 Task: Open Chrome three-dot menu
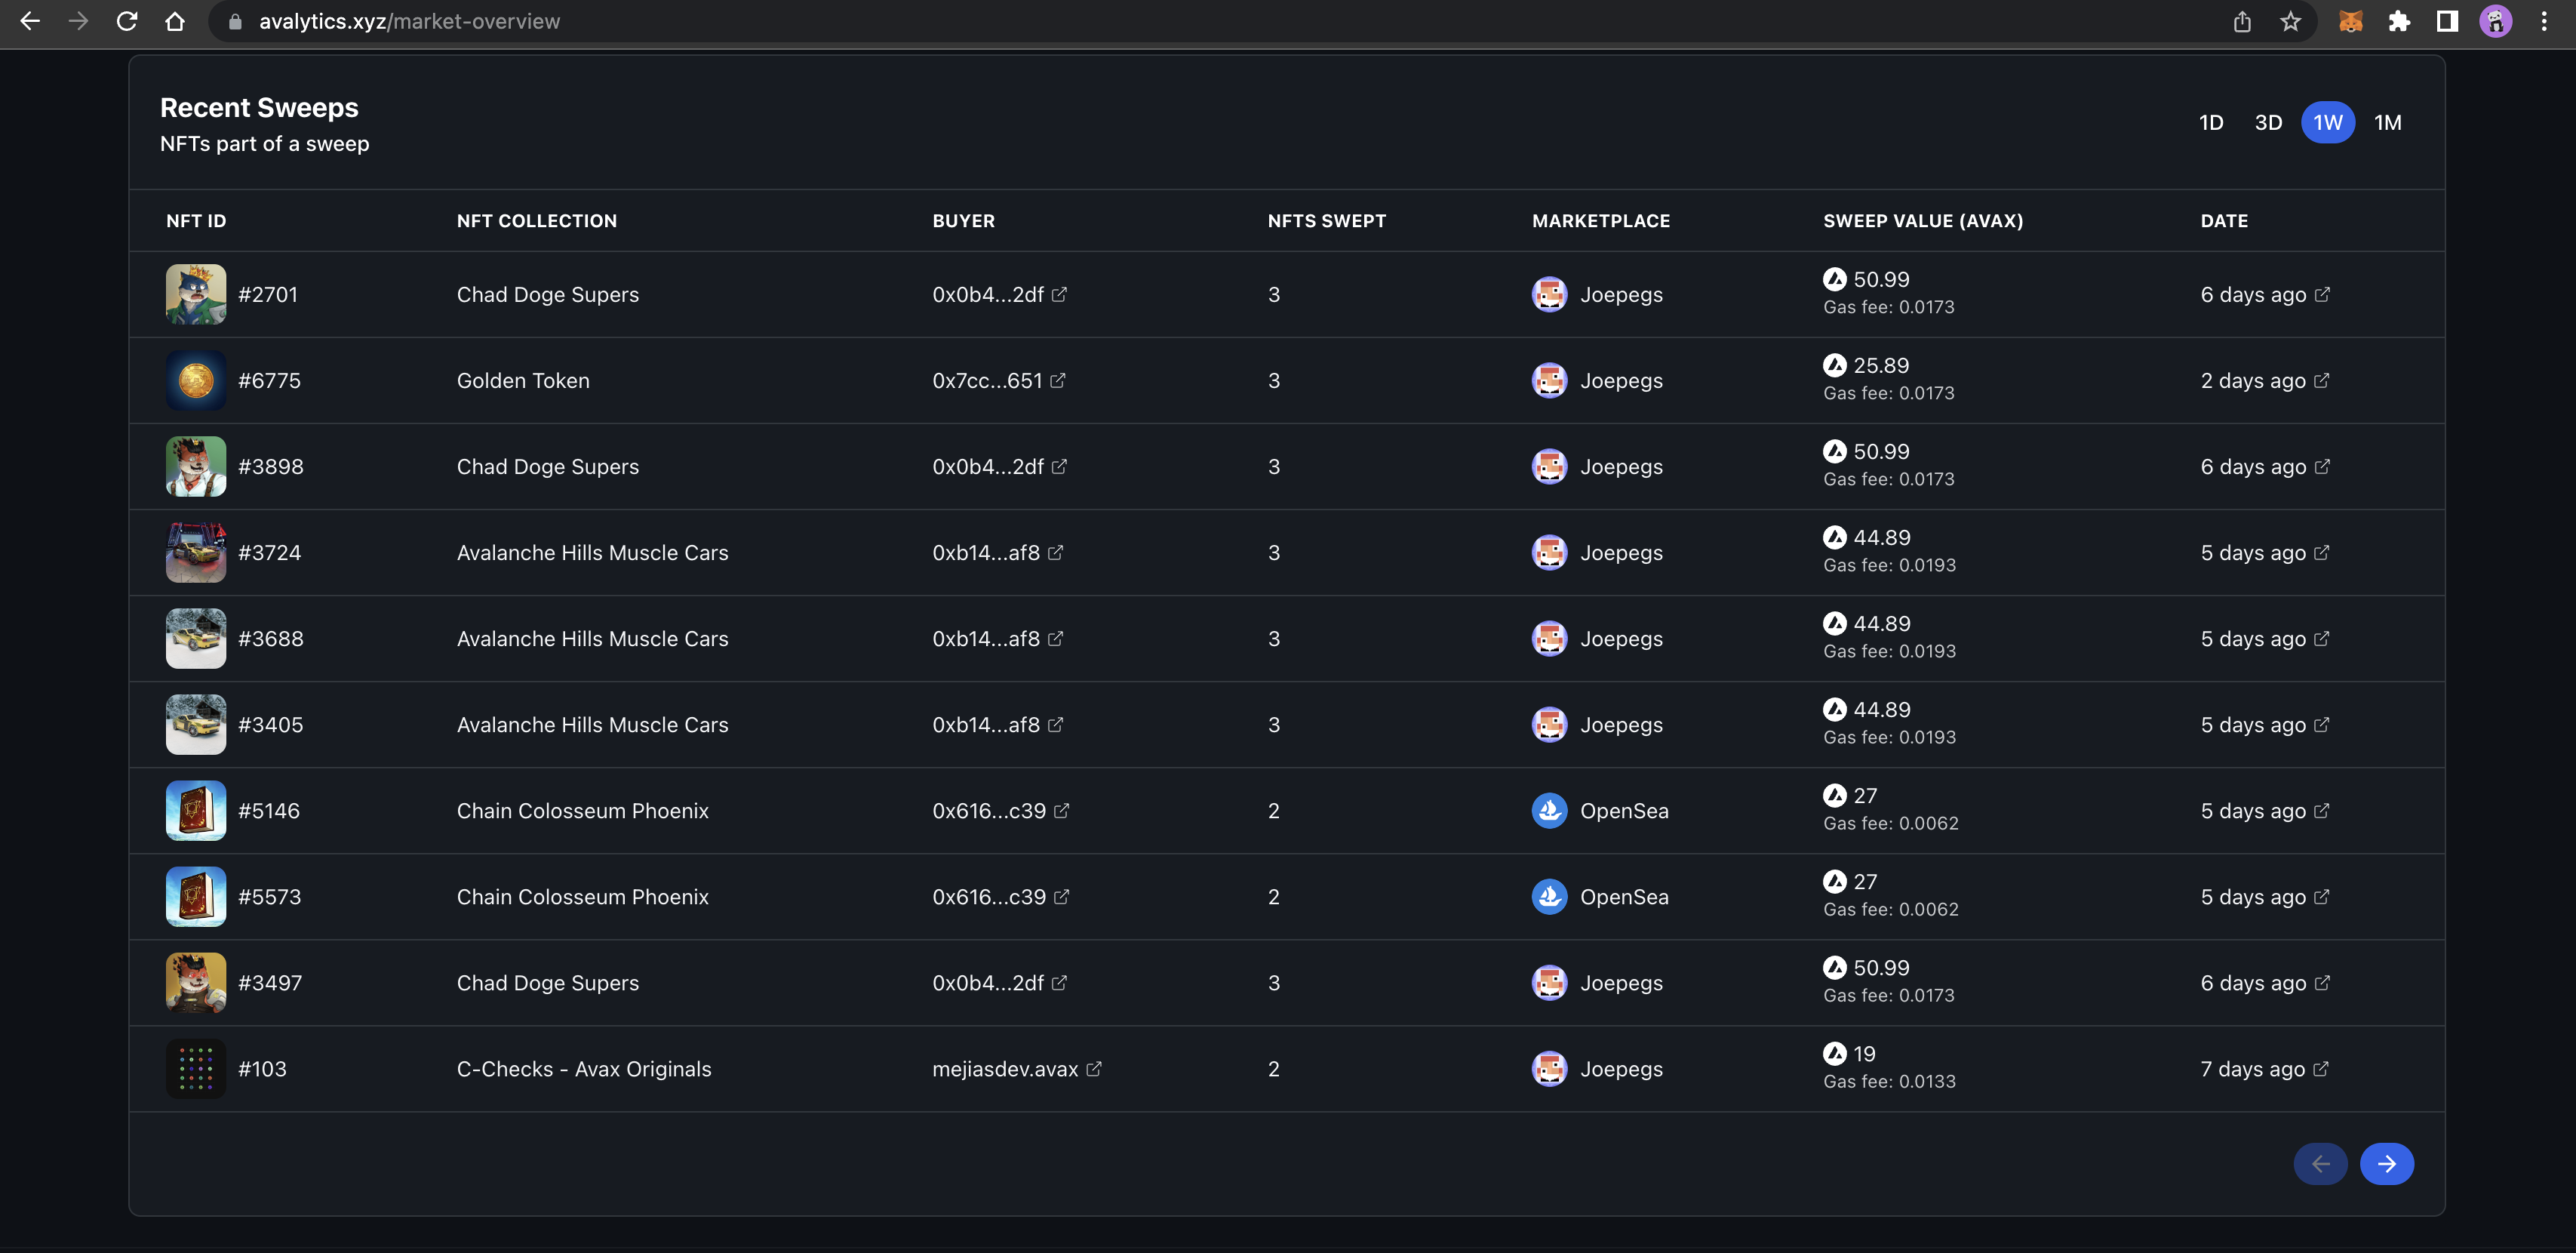(x=2544, y=21)
